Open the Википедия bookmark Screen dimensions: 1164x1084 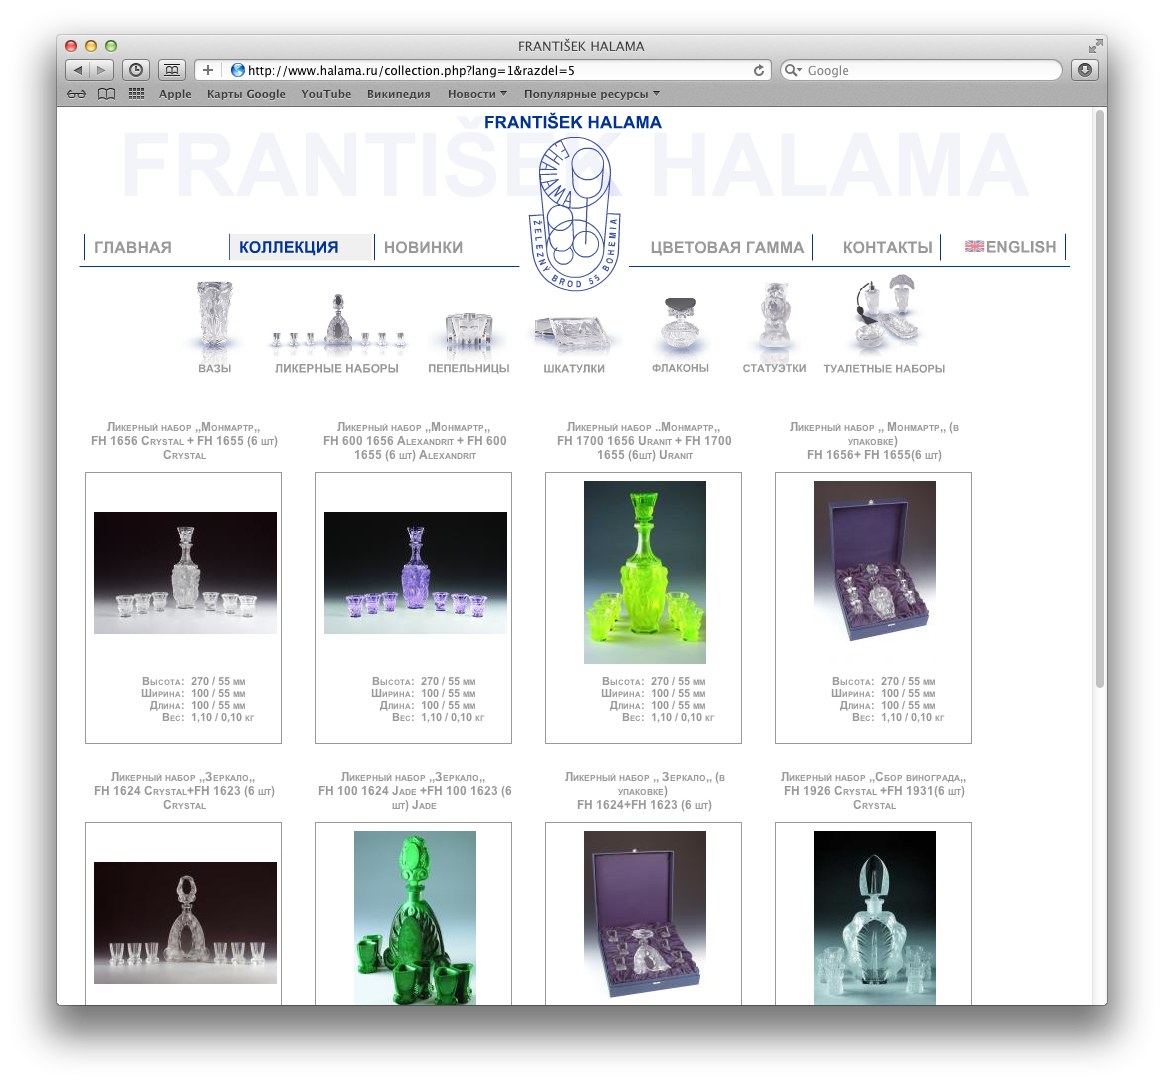coord(399,94)
